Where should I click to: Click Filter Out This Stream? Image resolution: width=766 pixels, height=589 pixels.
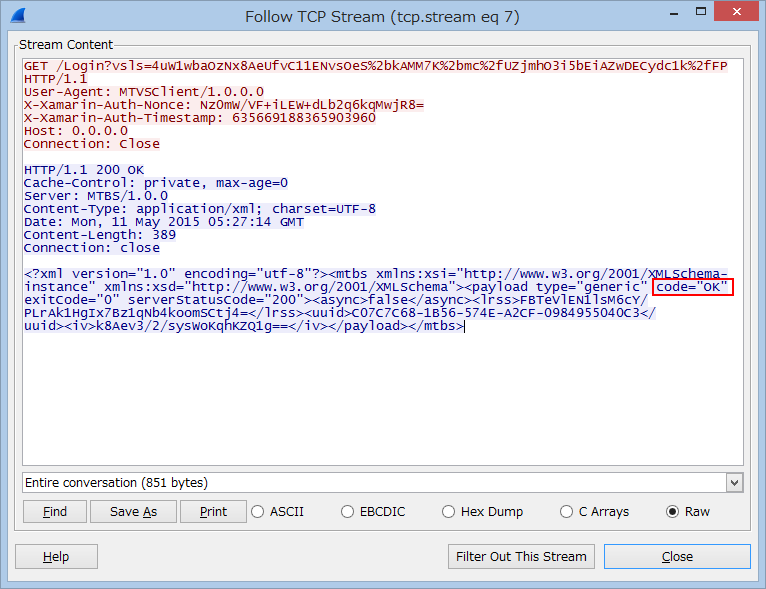pos(521,556)
